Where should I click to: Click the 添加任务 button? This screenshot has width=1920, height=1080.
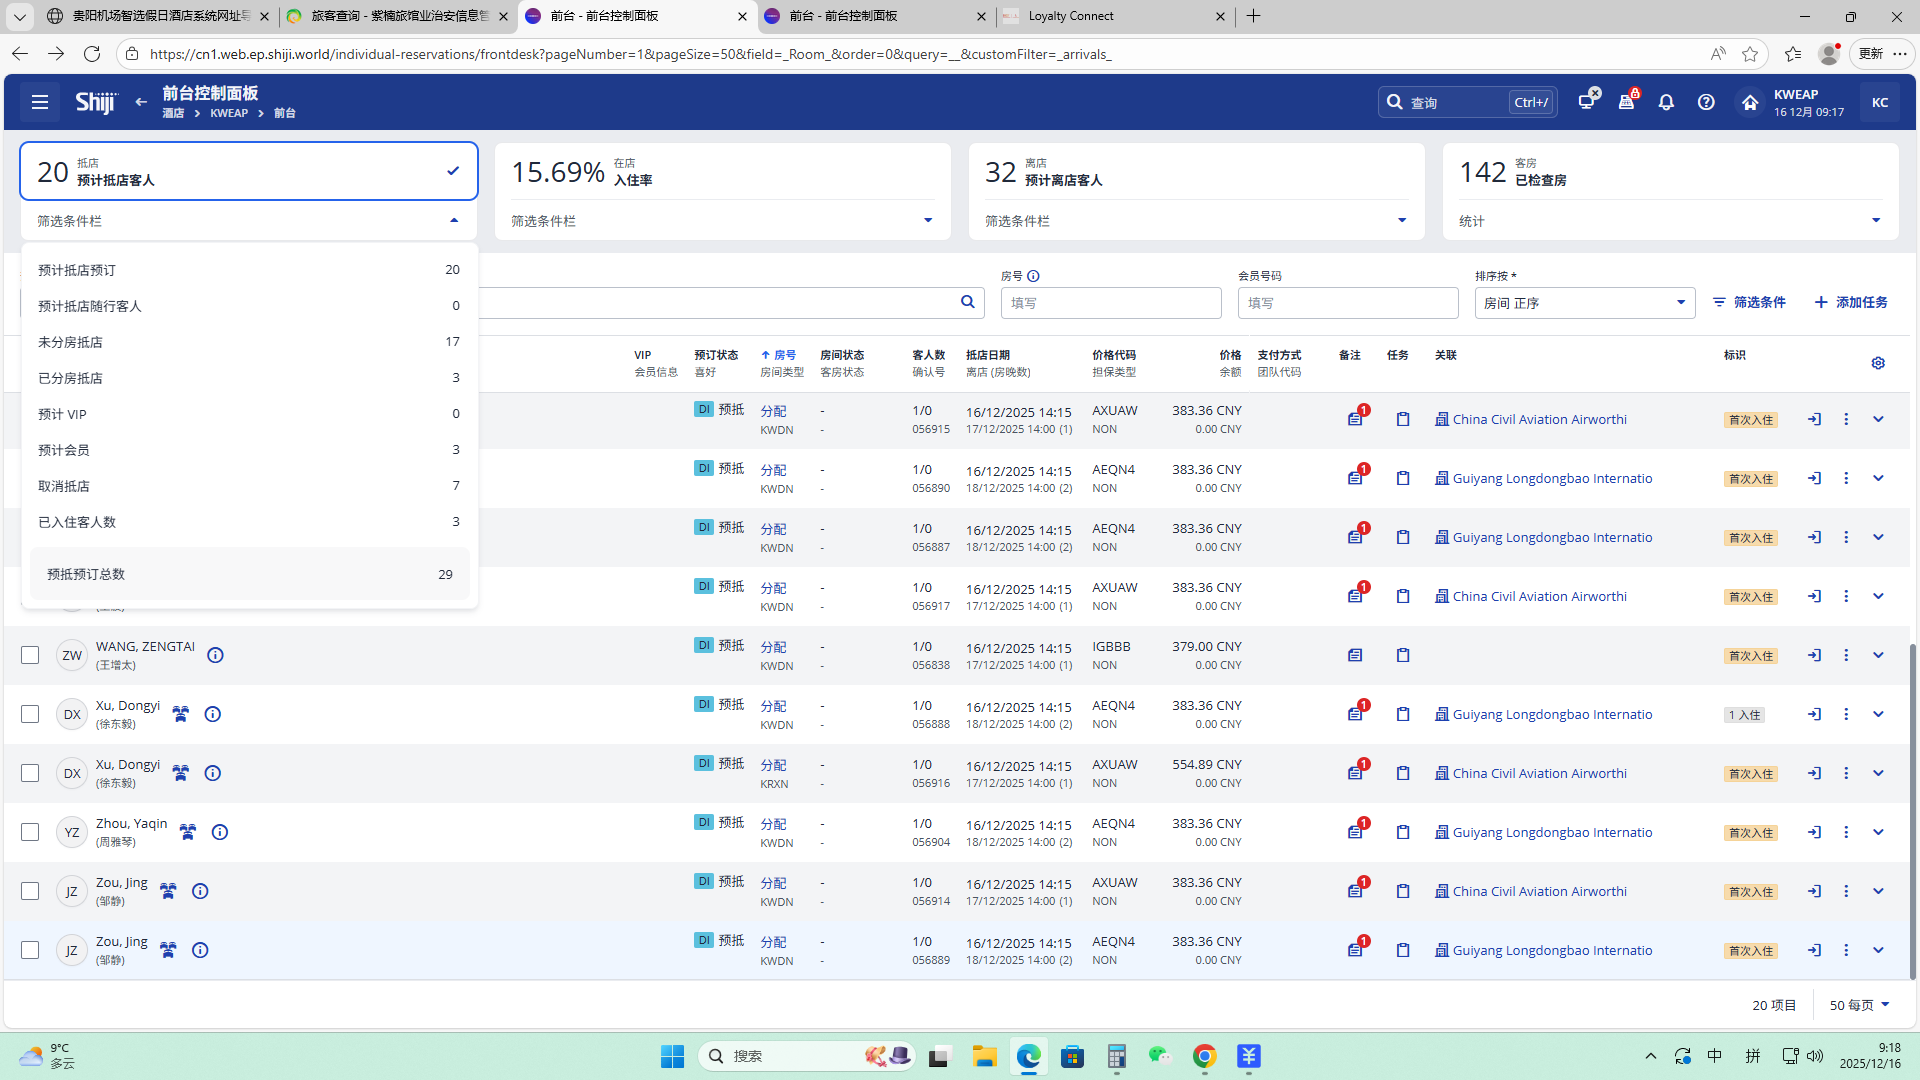1851,302
